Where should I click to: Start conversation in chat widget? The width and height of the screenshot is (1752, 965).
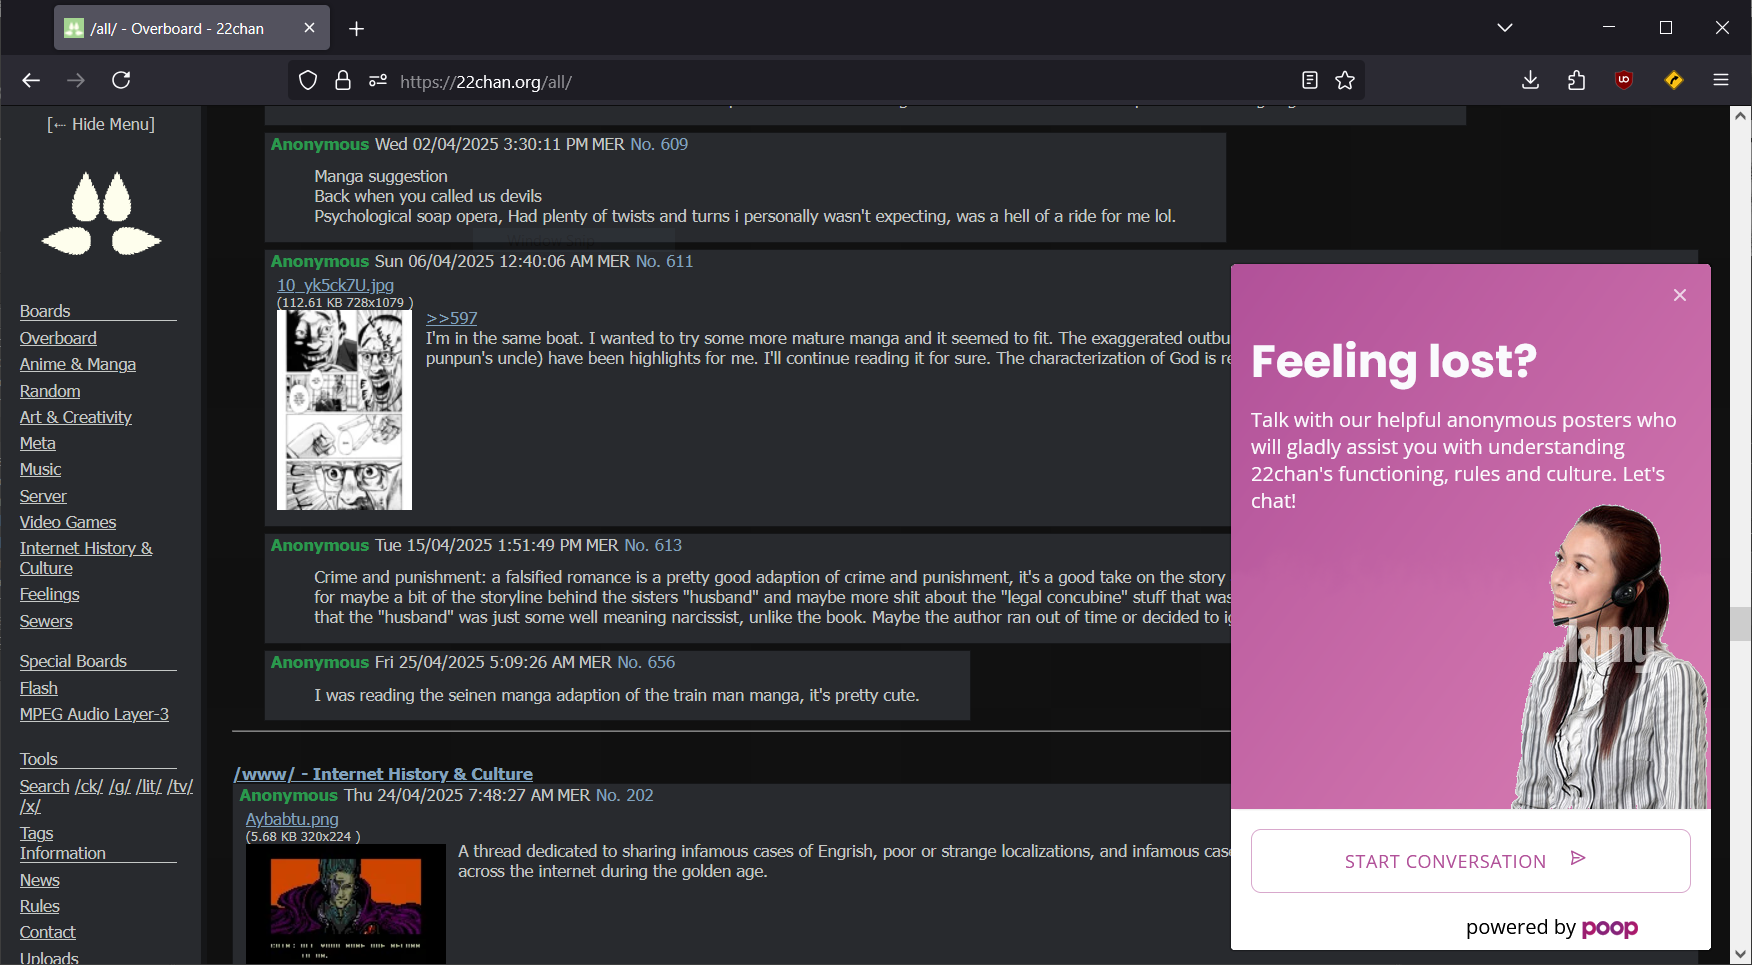pyautogui.click(x=1470, y=861)
